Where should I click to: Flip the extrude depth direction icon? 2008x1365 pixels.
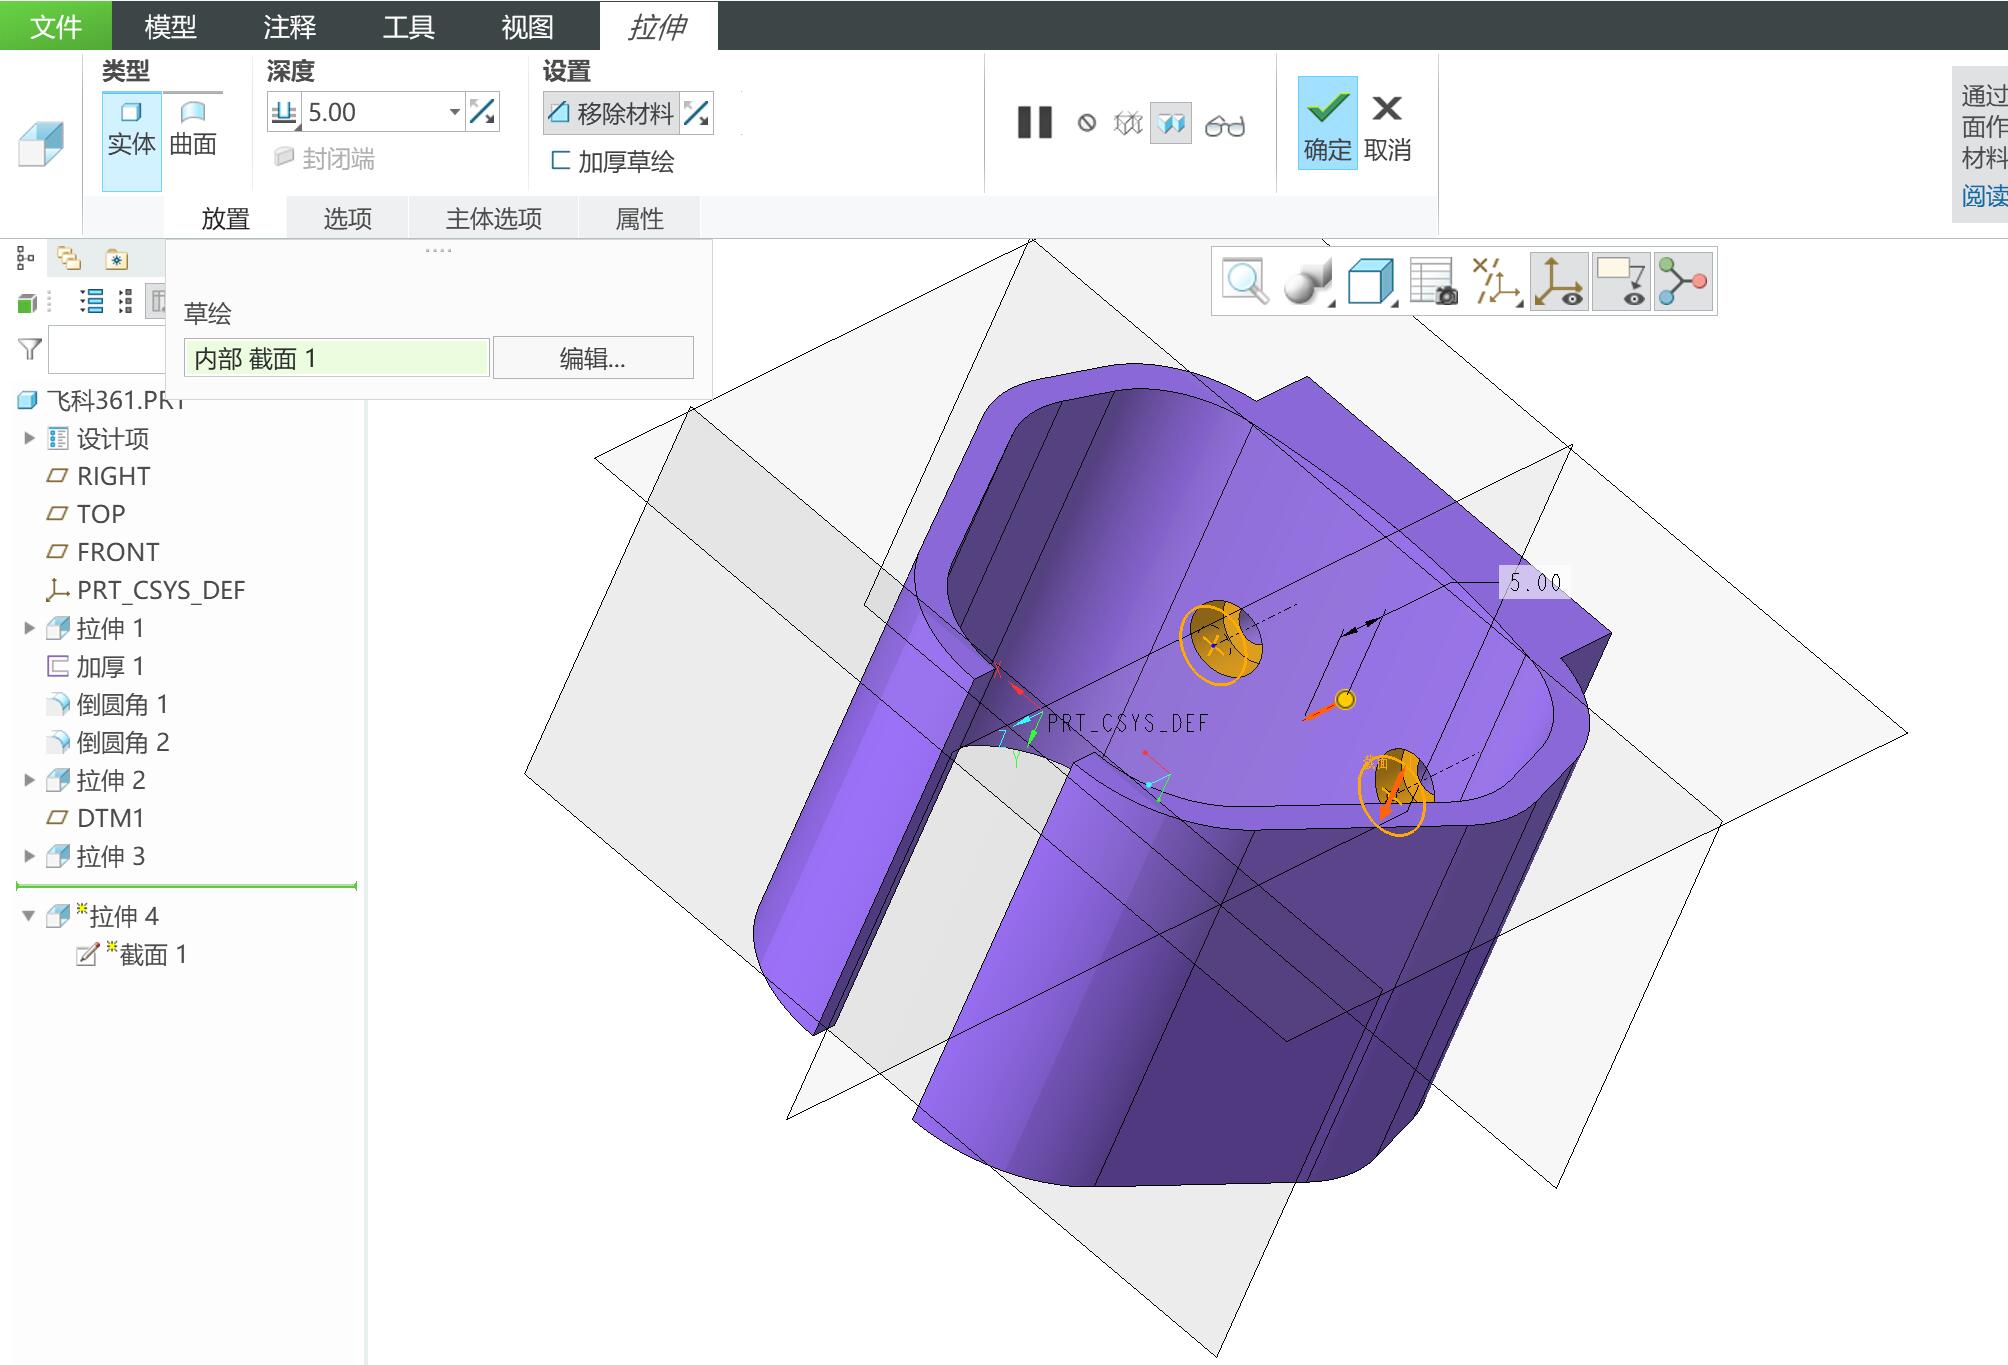[x=483, y=112]
